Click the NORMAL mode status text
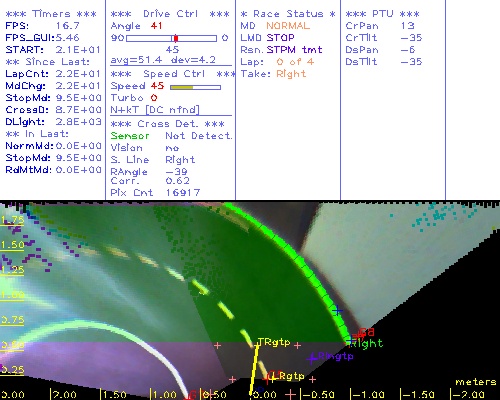Screen dimensions: 500x400 point(288,26)
